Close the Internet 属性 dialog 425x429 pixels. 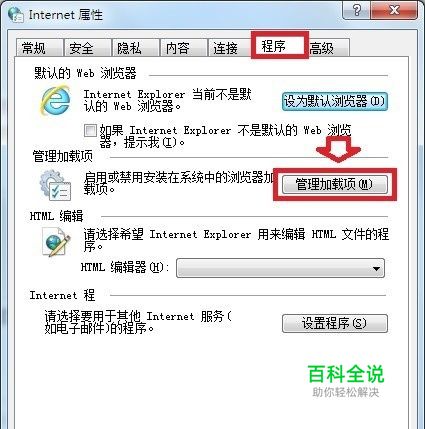[394, 11]
